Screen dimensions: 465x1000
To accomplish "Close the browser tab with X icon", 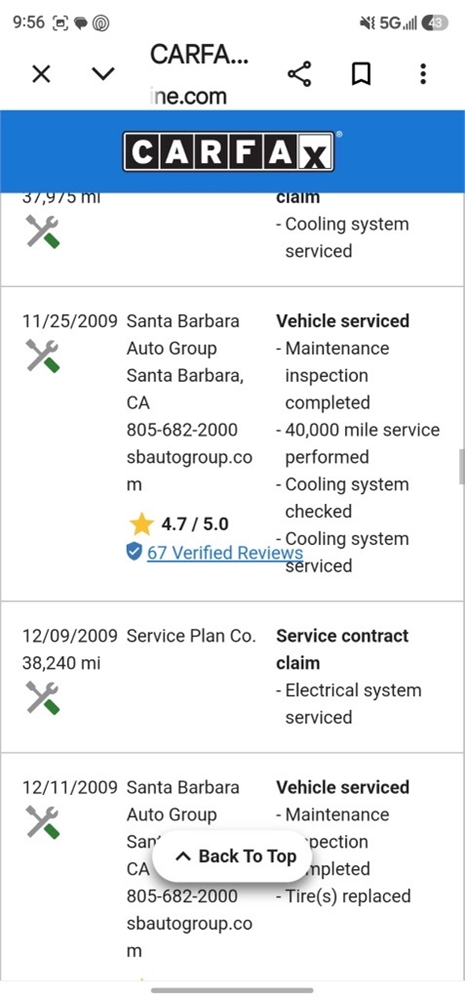I will pyautogui.click(x=41, y=75).
